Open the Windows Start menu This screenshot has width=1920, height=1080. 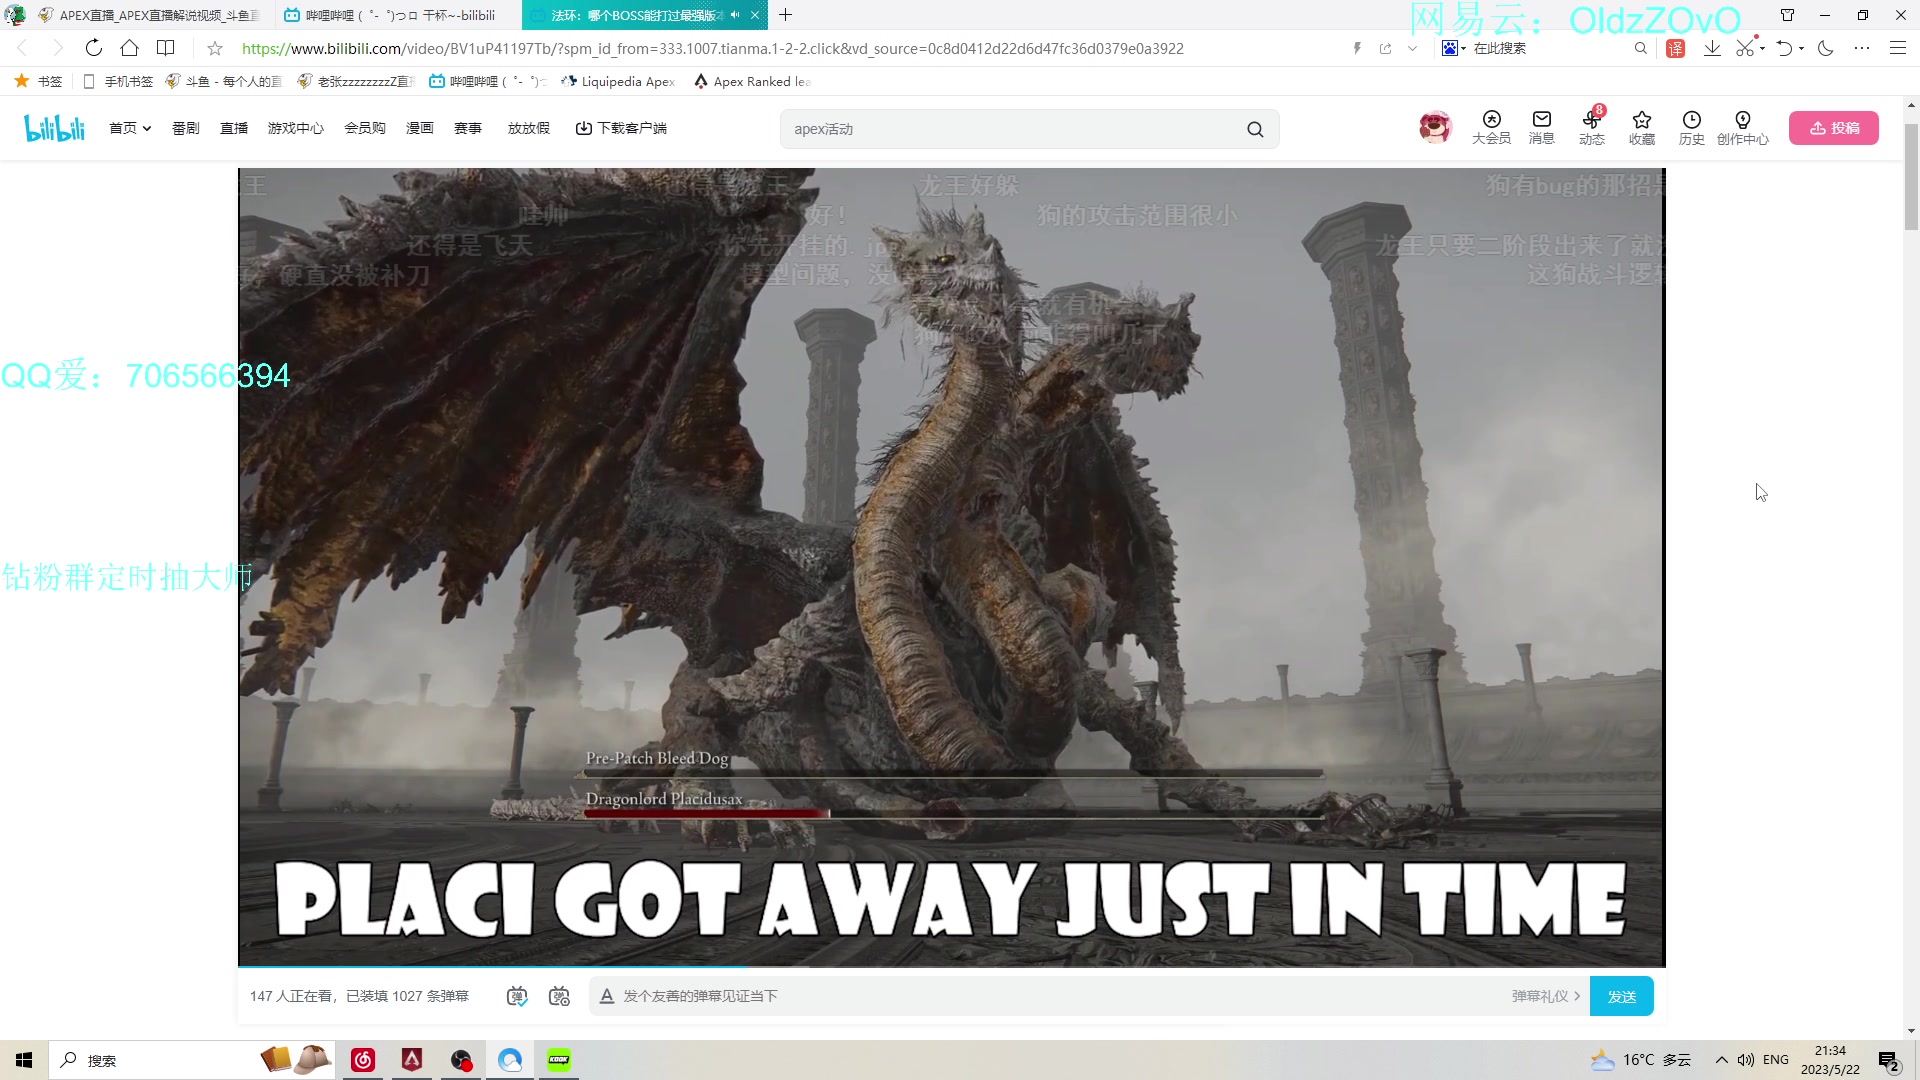[24, 1060]
